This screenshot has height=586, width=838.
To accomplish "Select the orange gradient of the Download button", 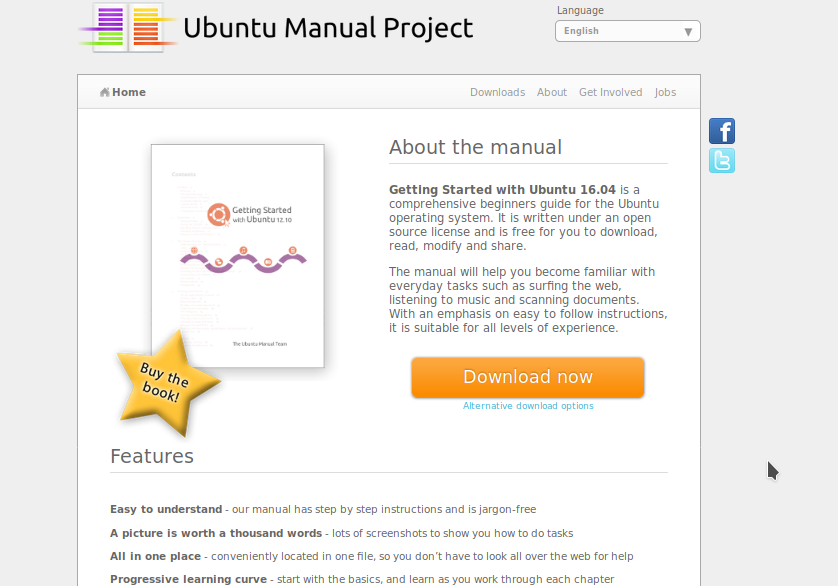I will click(x=528, y=377).
